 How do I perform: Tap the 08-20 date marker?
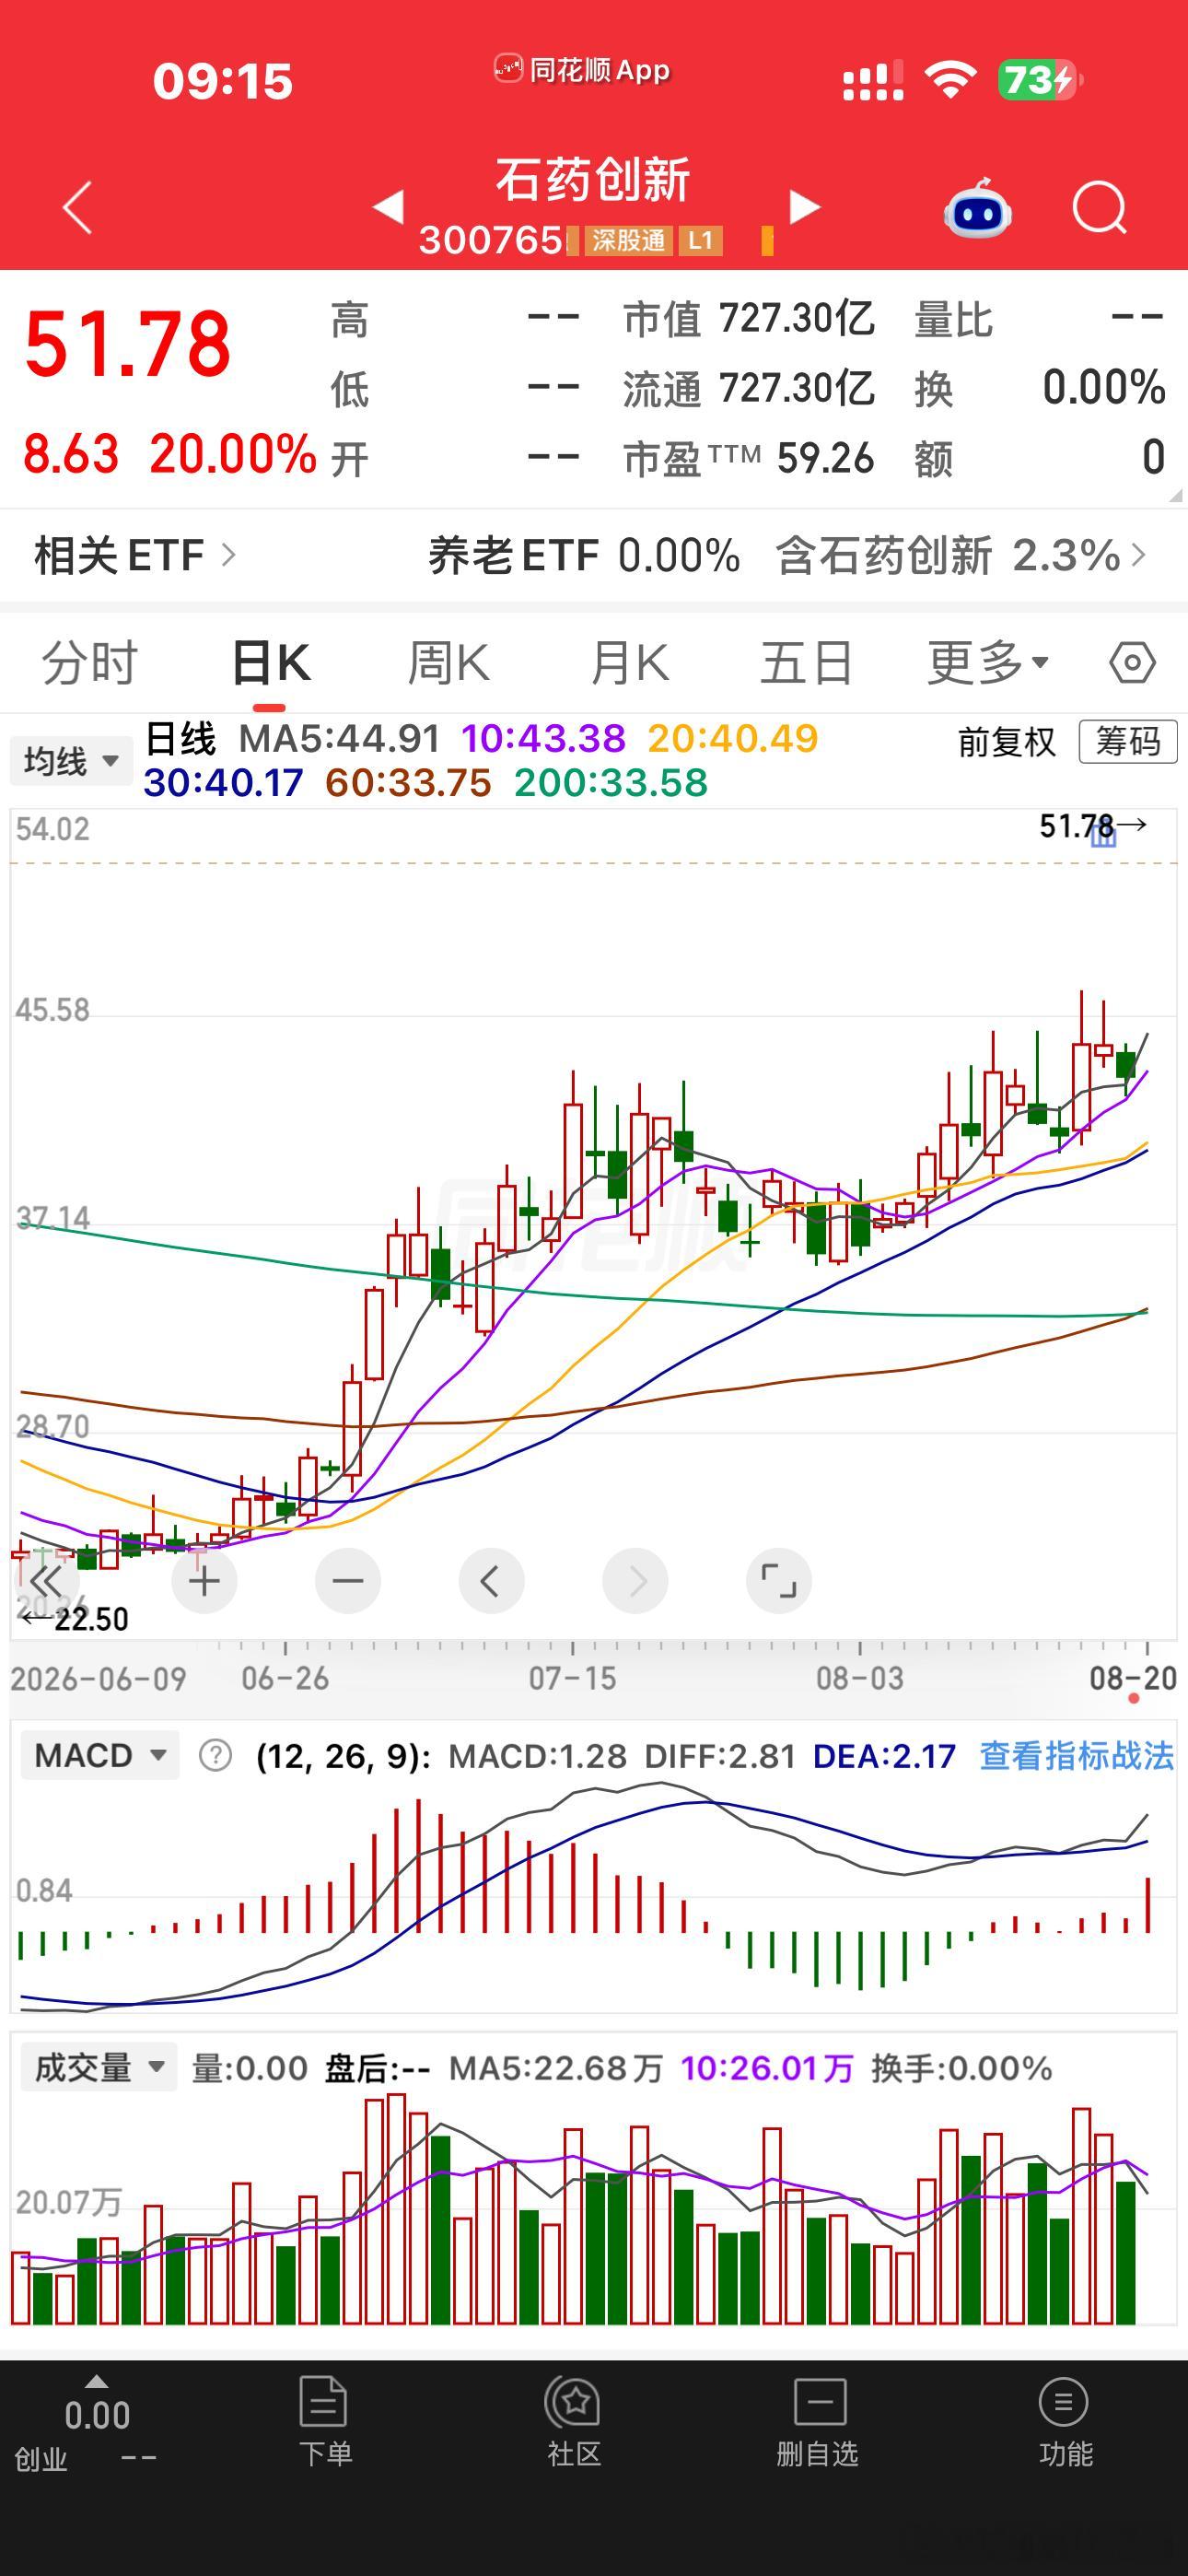tap(1133, 1678)
